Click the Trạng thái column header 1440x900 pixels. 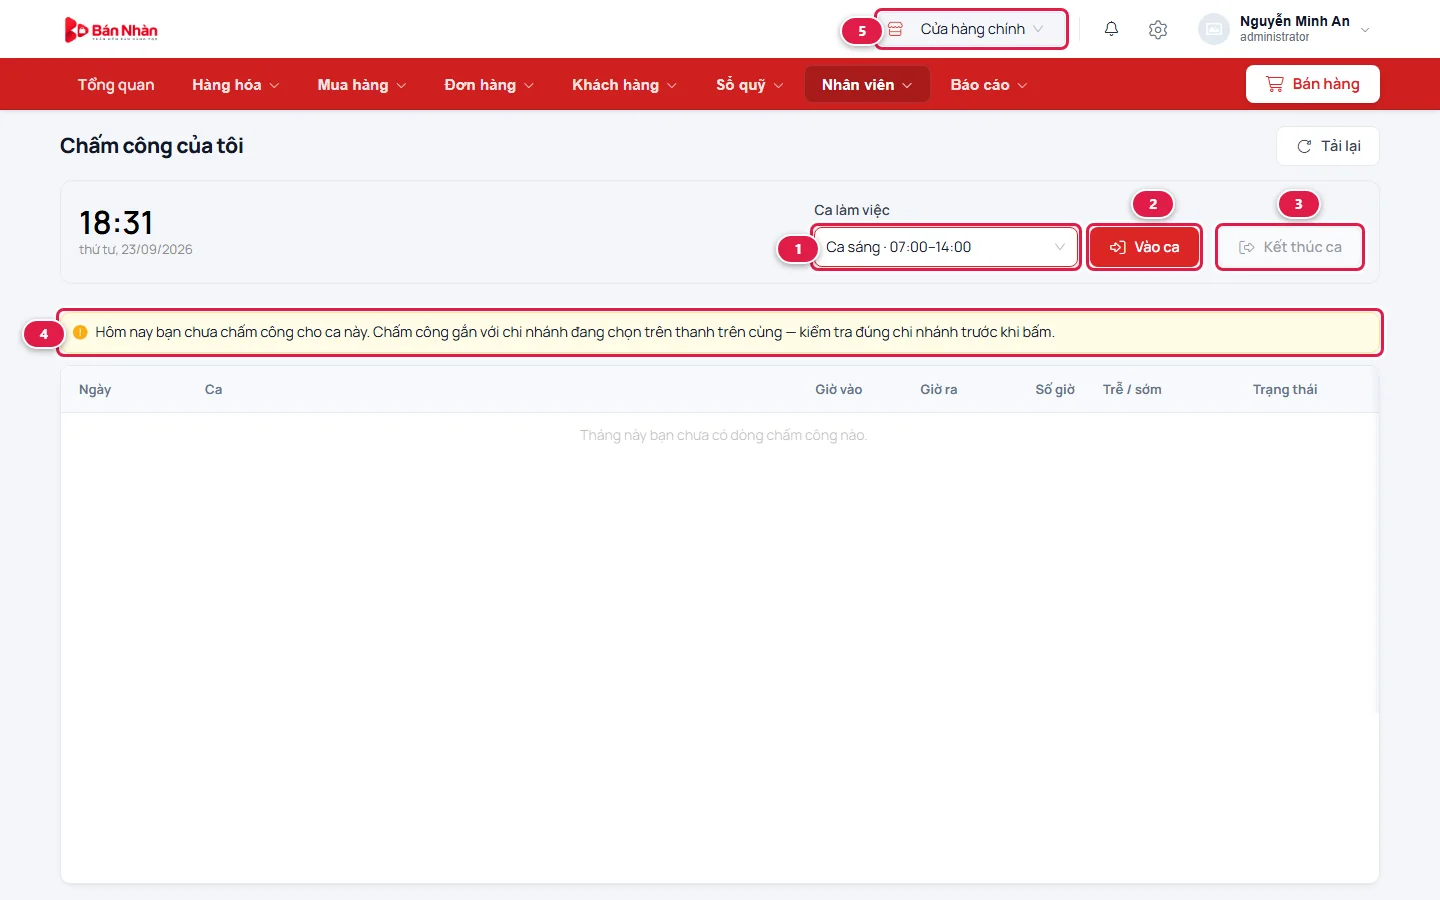1285,390
